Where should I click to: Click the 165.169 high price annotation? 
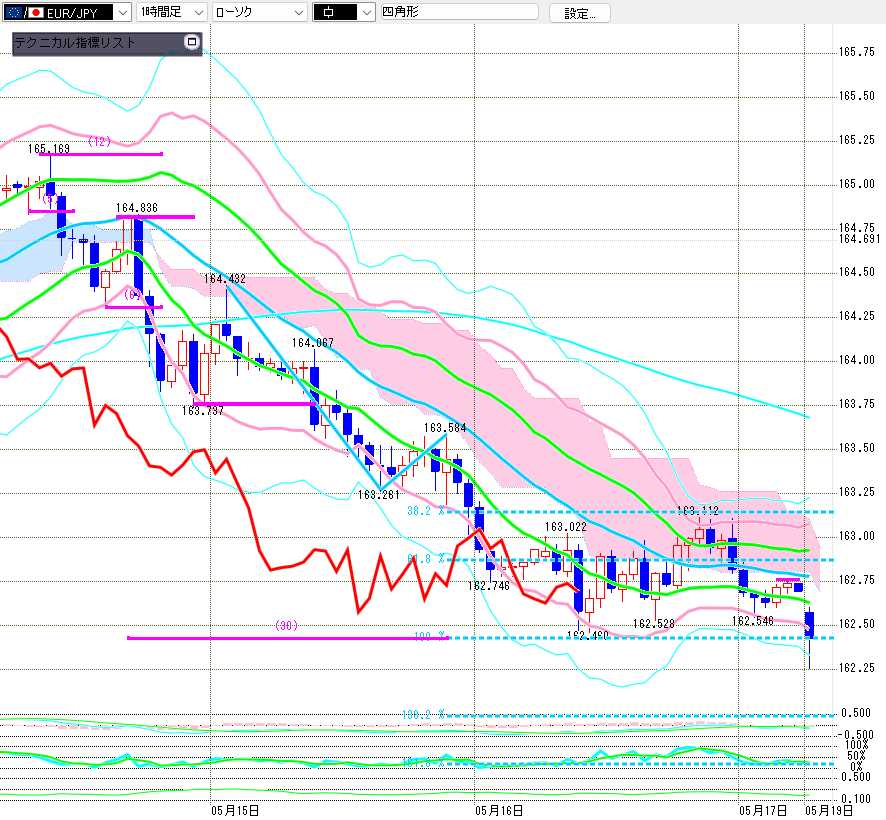coord(49,149)
